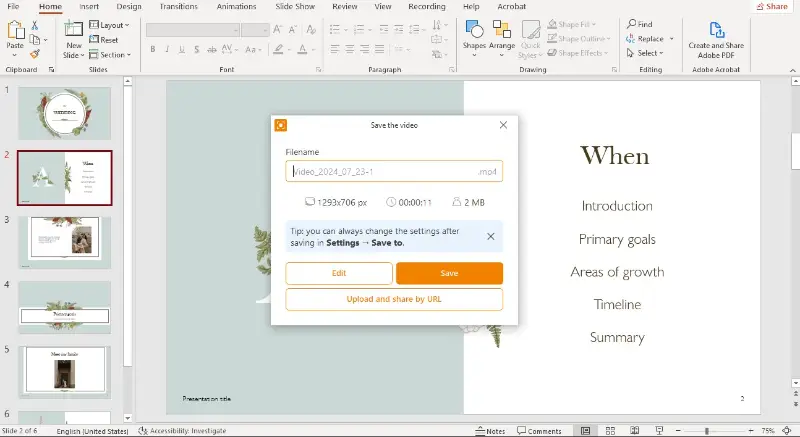Select slide 3 thumbnail
Screen dimensions: 800x437
[64, 242]
